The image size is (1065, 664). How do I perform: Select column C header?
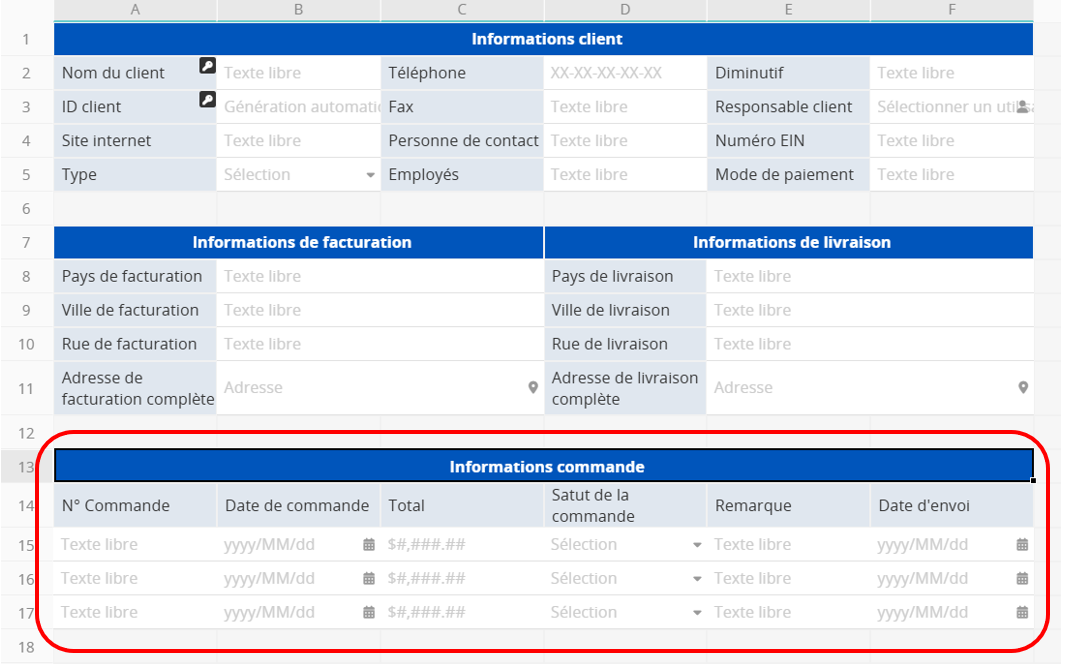pyautogui.click(x=462, y=10)
